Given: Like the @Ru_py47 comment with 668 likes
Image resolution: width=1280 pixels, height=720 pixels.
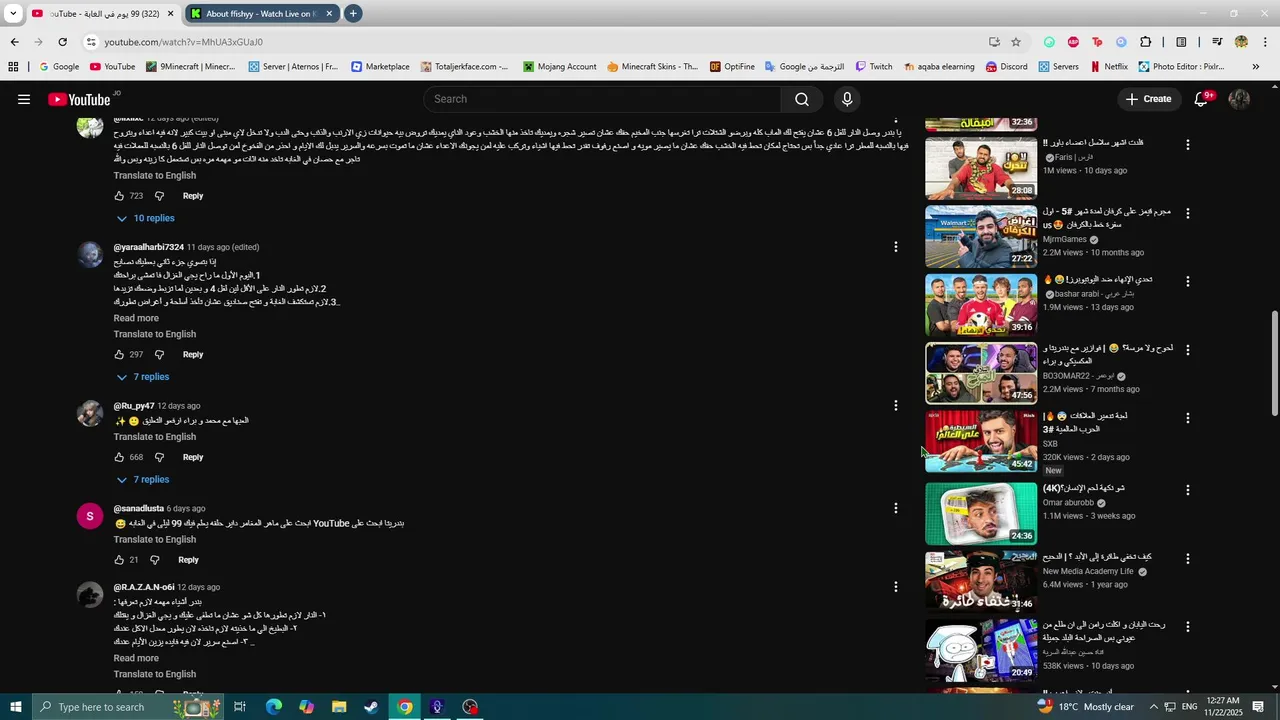Looking at the screenshot, I should click(x=119, y=457).
